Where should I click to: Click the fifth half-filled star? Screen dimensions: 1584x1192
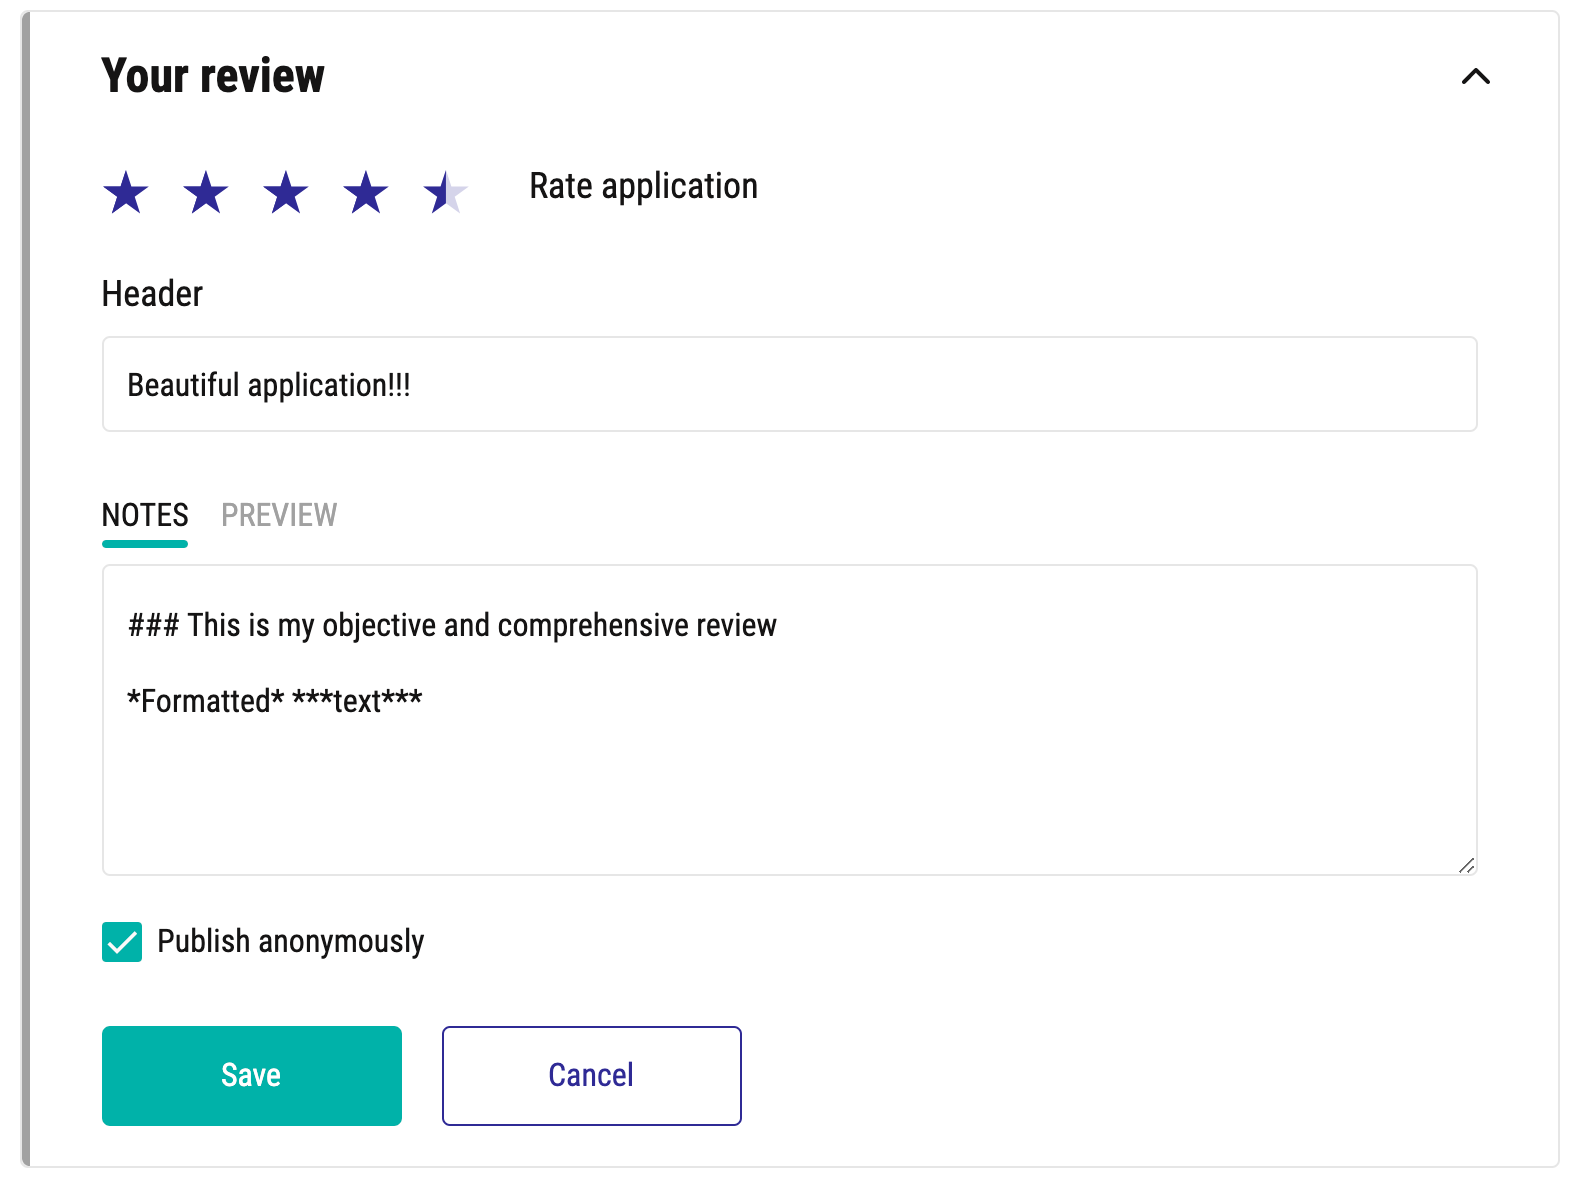click(x=446, y=192)
